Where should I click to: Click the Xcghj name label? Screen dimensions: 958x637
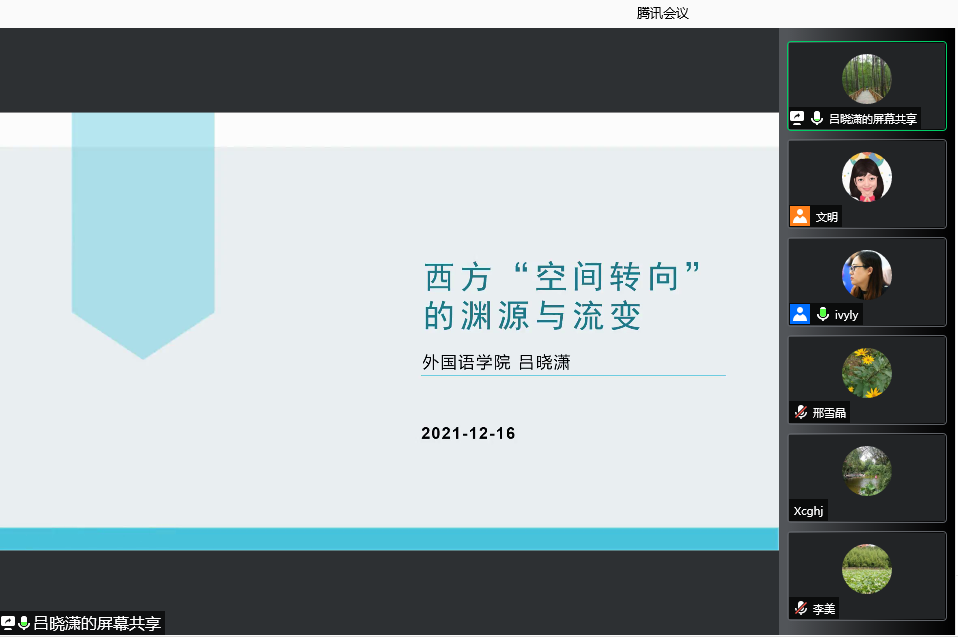(808, 511)
